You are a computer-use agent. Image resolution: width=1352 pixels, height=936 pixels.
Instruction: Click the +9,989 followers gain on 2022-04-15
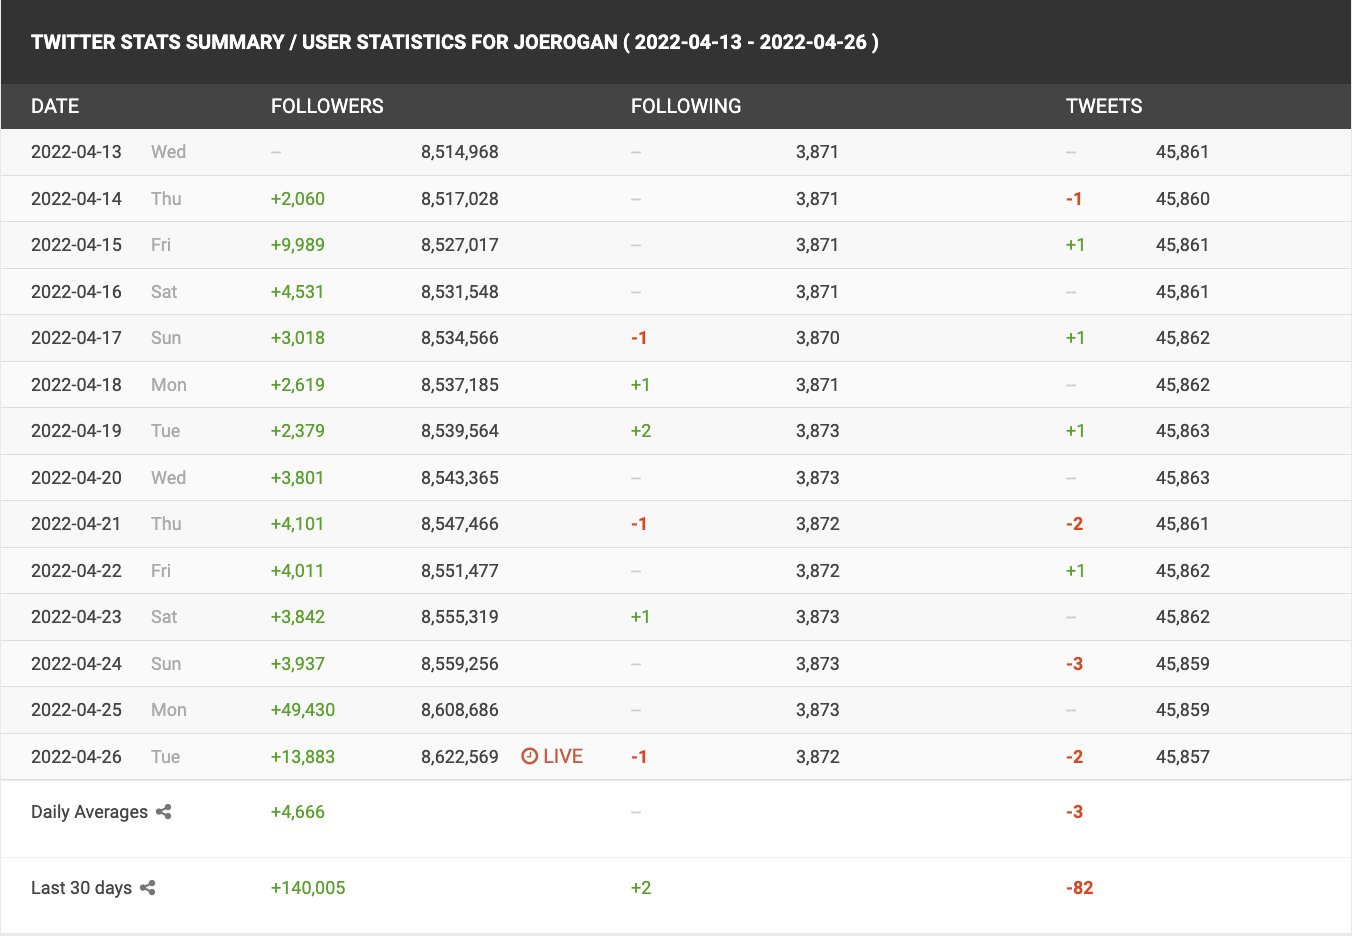pos(298,245)
